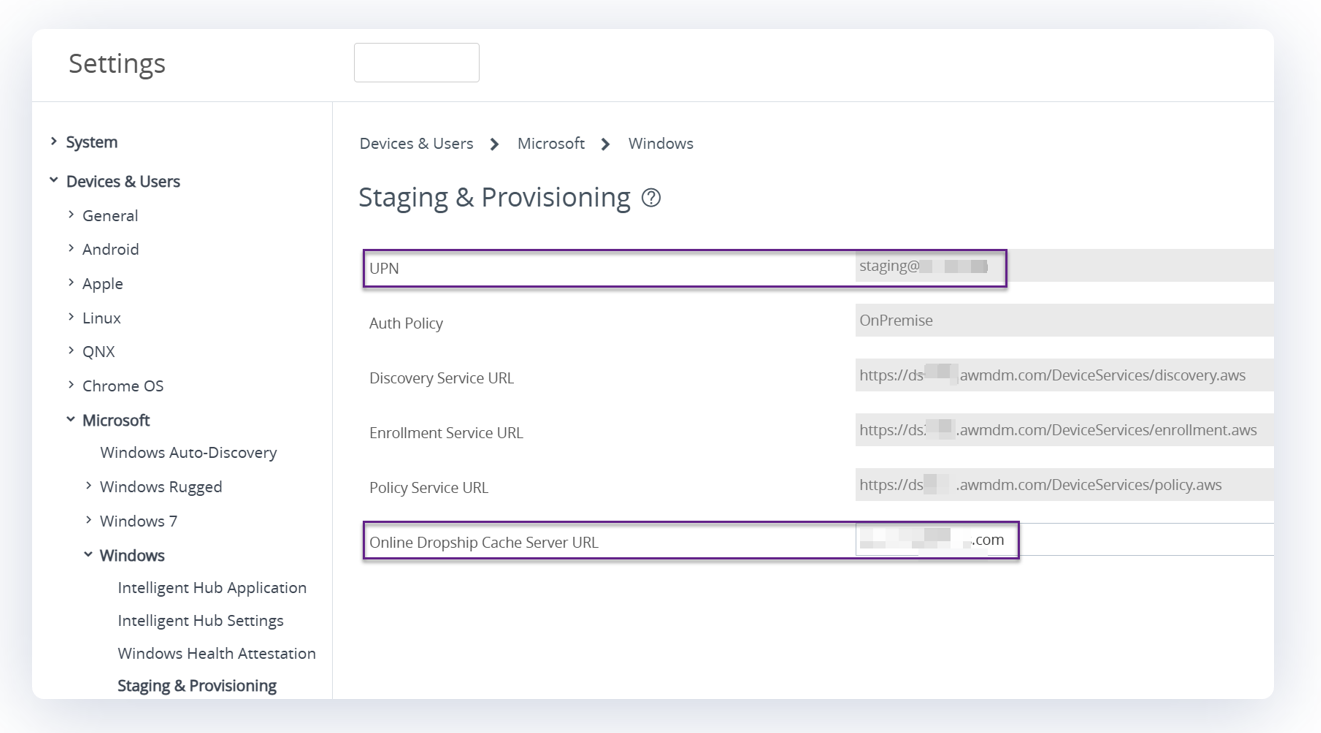Expand the Windows 7 node
The width and height of the screenshot is (1321, 733).
pos(89,521)
